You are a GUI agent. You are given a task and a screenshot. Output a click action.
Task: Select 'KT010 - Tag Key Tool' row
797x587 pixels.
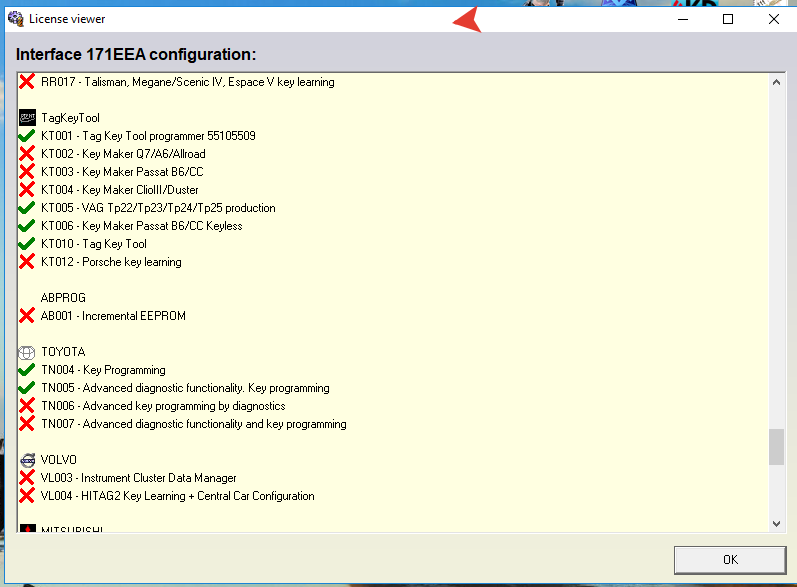[94, 244]
